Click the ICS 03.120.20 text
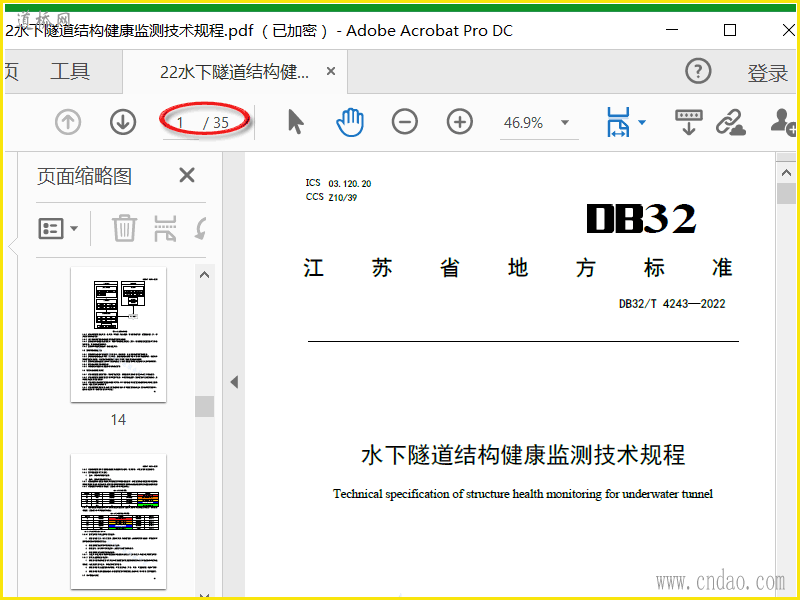This screenshot has height=600, width=800. tap(338, 183)
